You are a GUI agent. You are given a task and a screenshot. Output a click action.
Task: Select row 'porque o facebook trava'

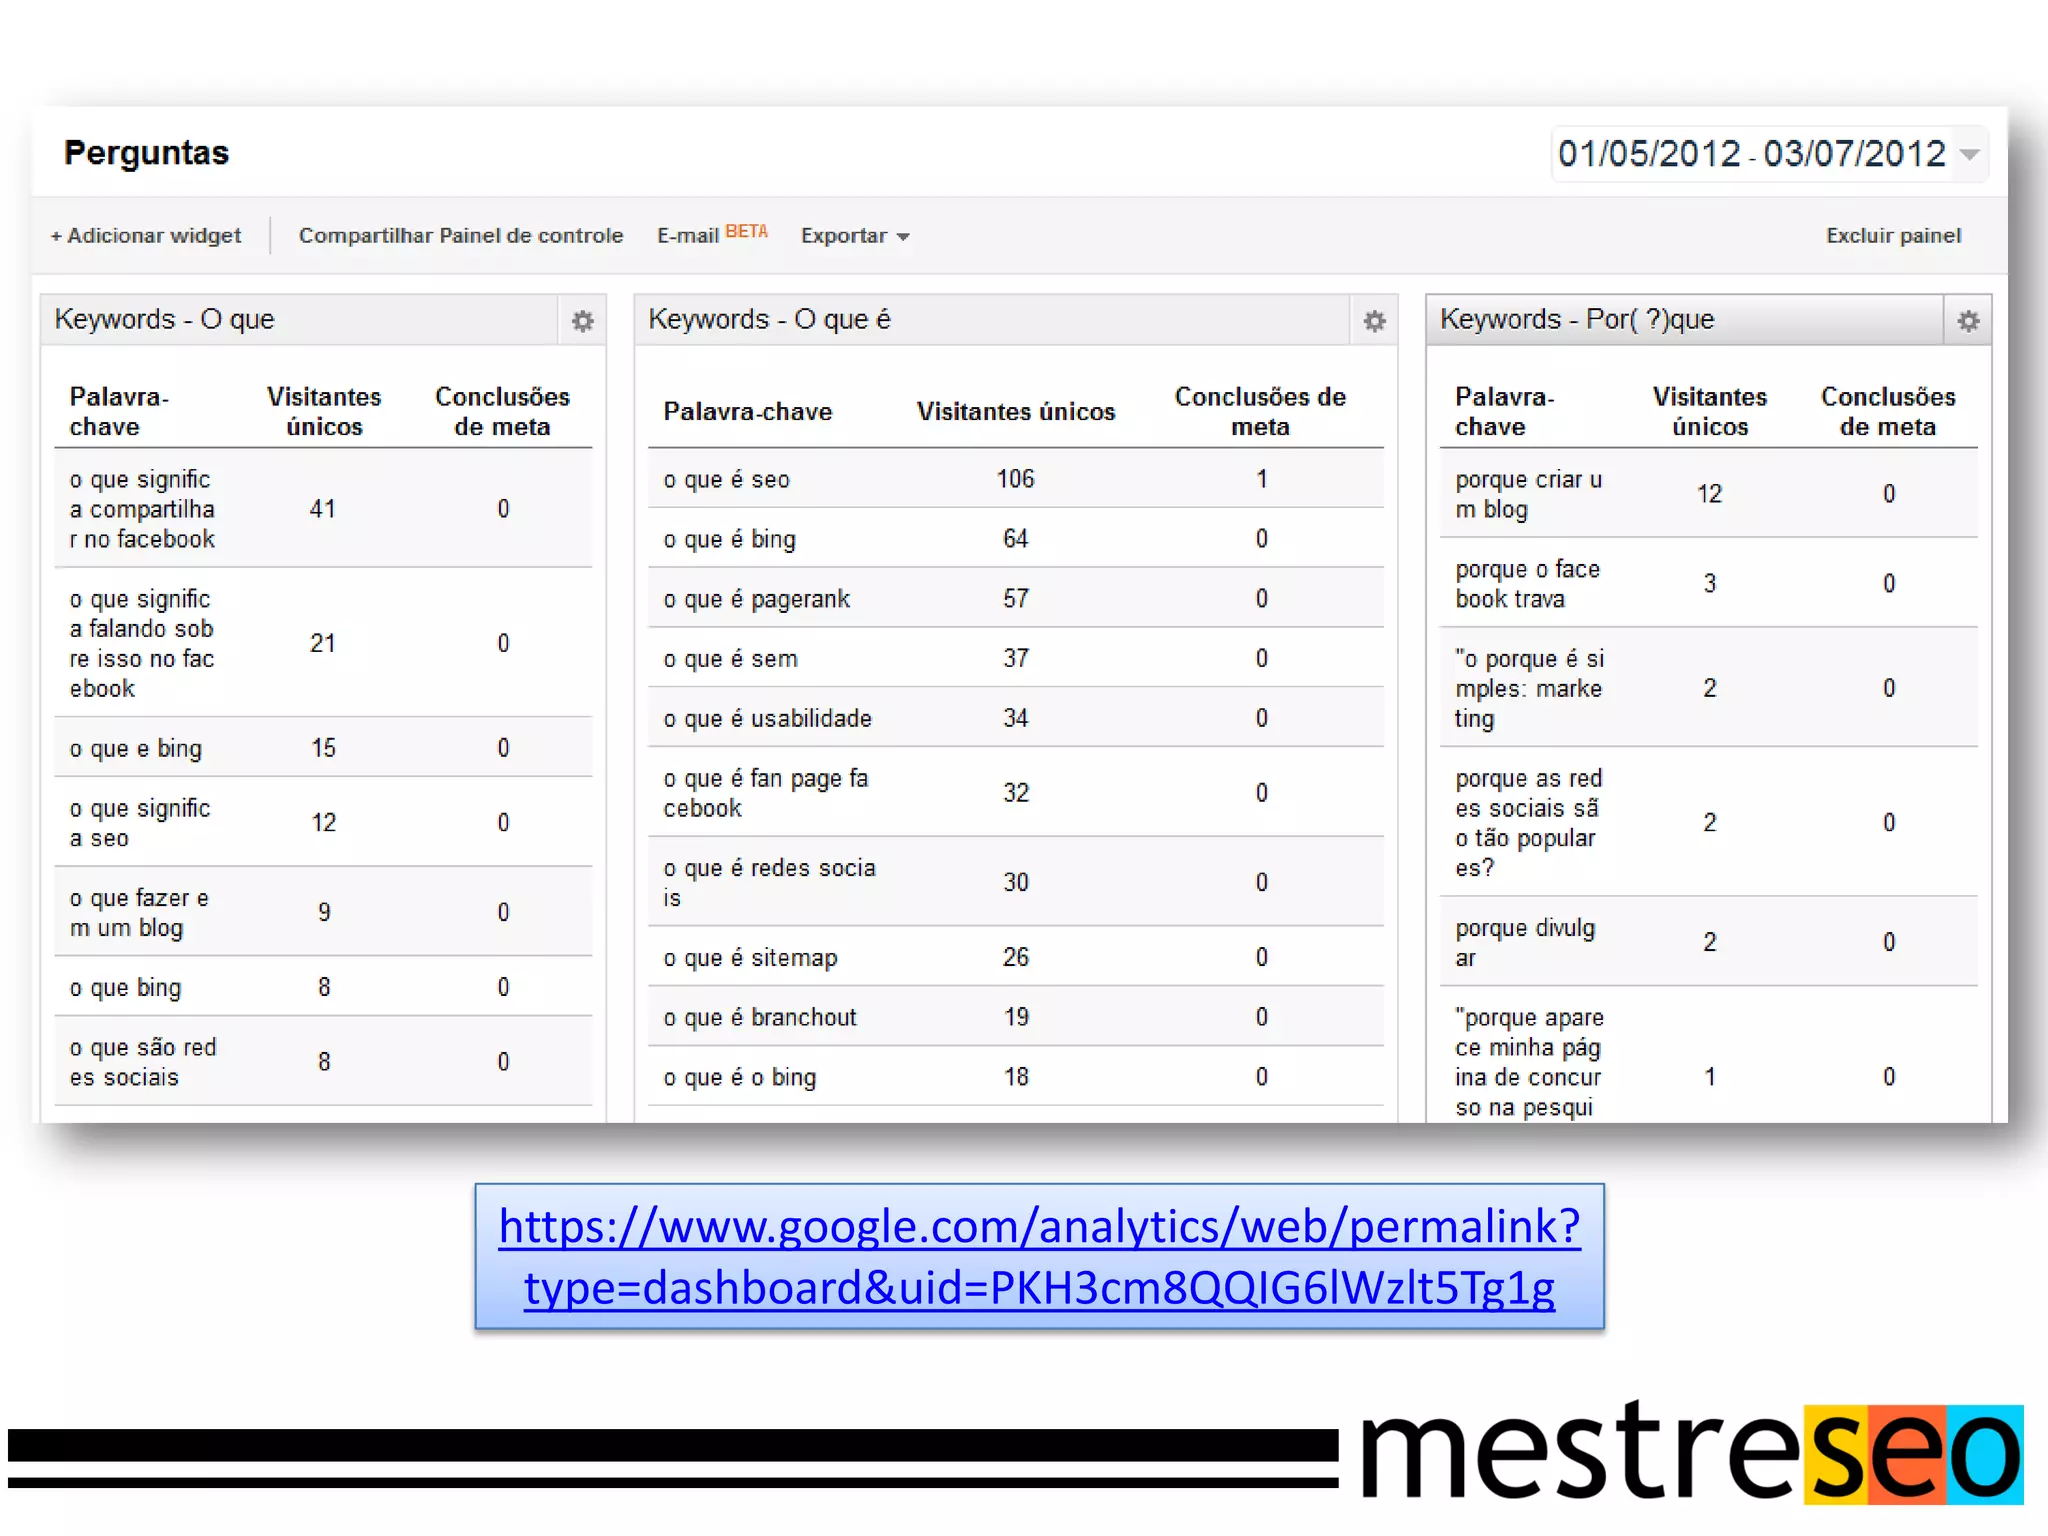(1709, 583)
